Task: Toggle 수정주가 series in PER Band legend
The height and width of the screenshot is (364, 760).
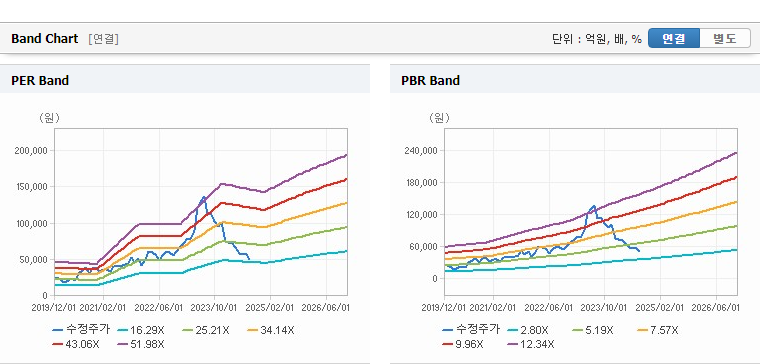Action: pyautogui.click(x=81, y=330)
